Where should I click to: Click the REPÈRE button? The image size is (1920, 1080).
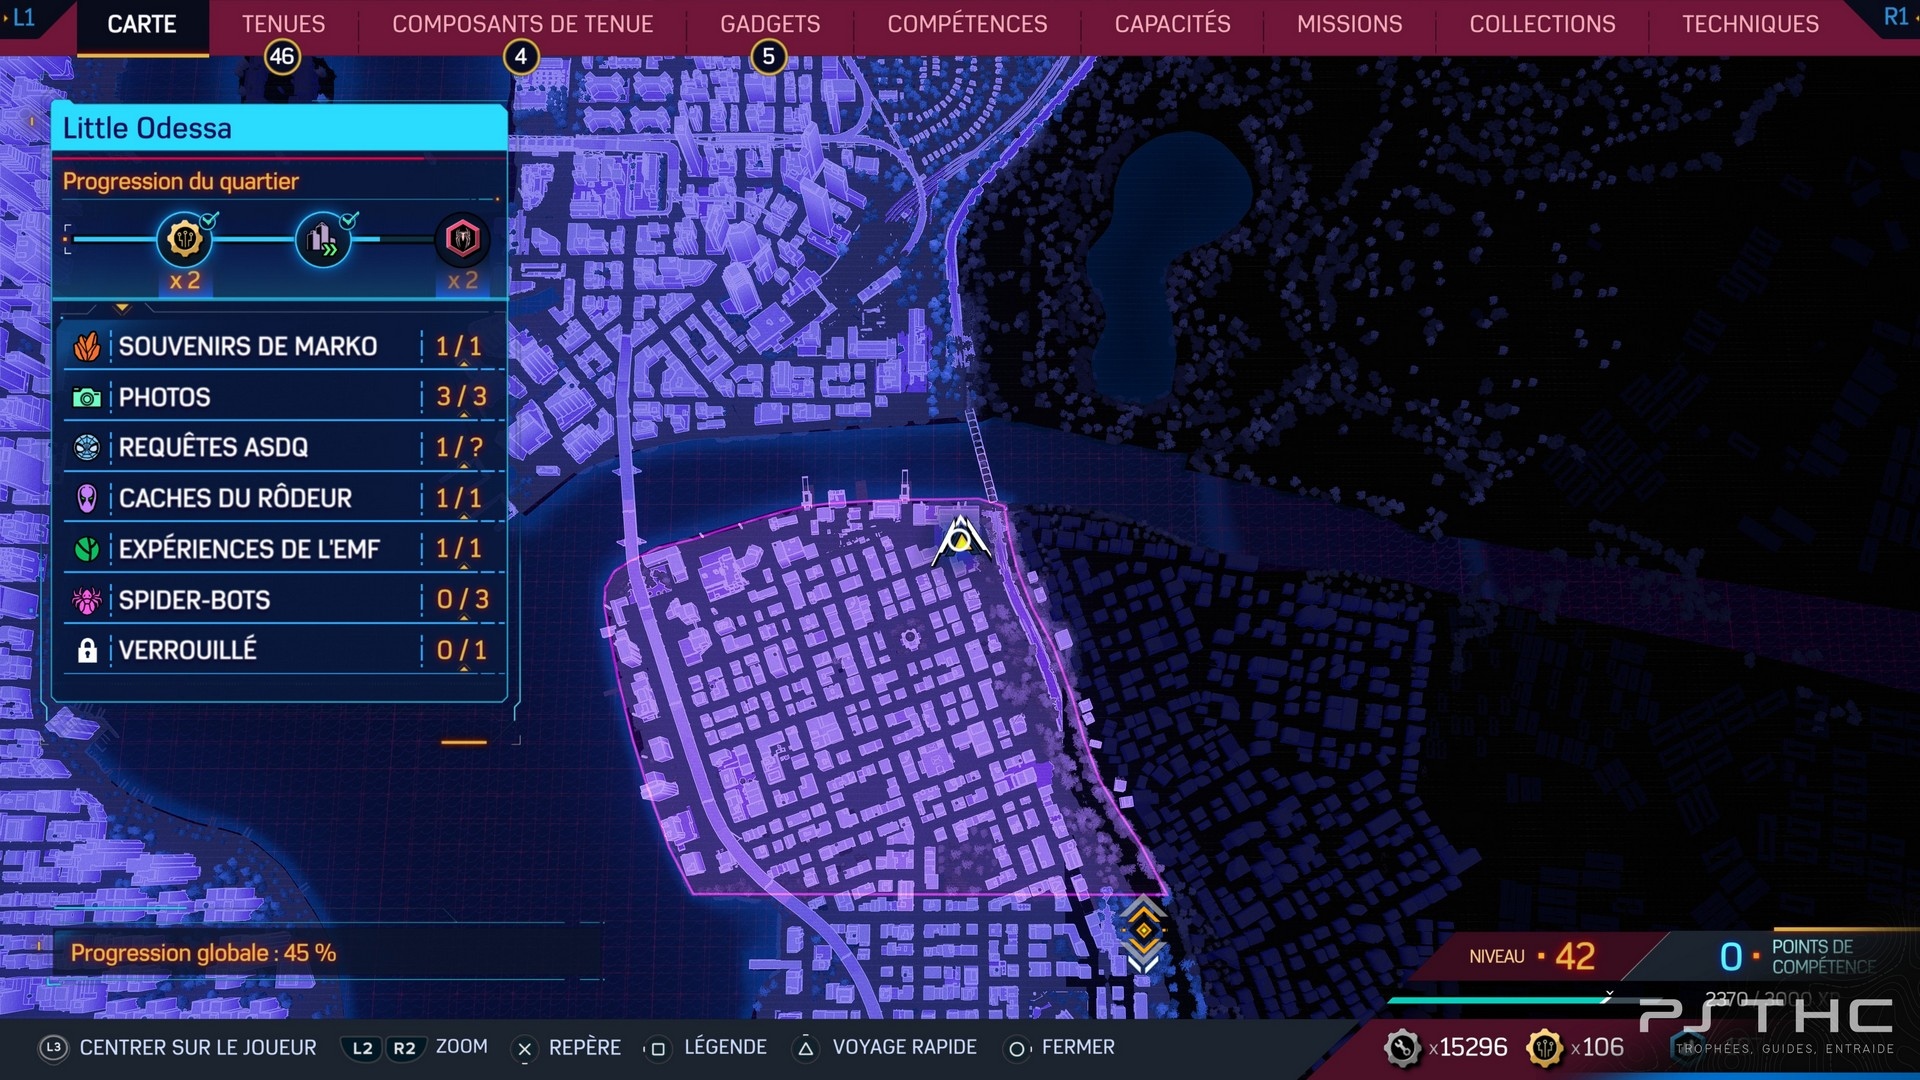[x=585, y=1047]
